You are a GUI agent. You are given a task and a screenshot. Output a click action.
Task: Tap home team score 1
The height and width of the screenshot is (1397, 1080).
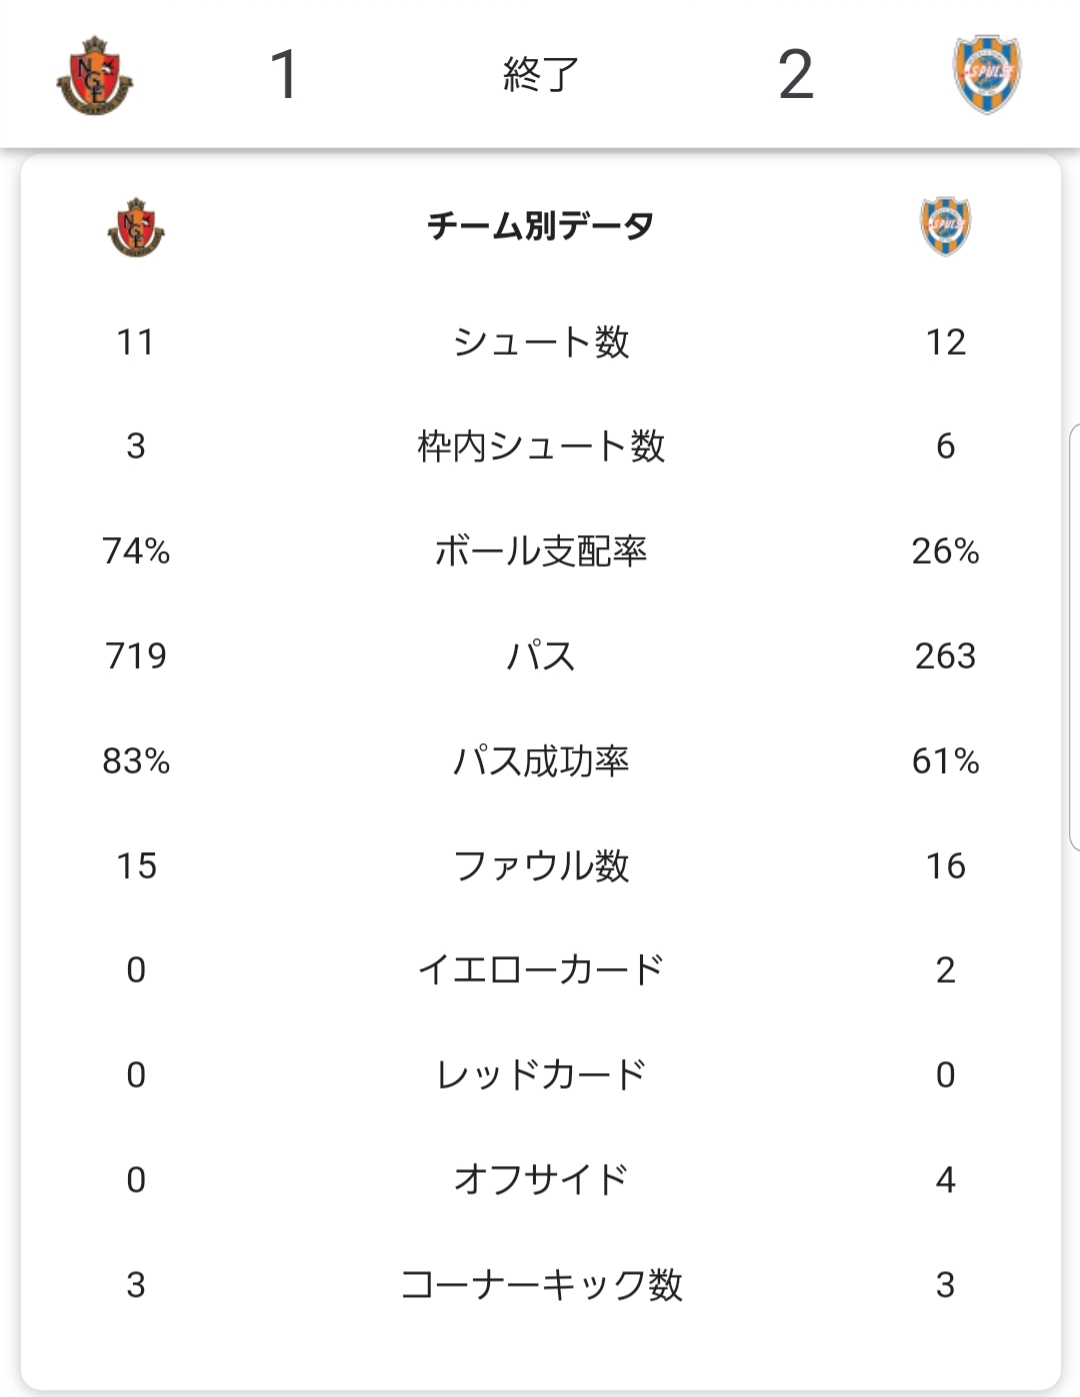coord(285,75)
